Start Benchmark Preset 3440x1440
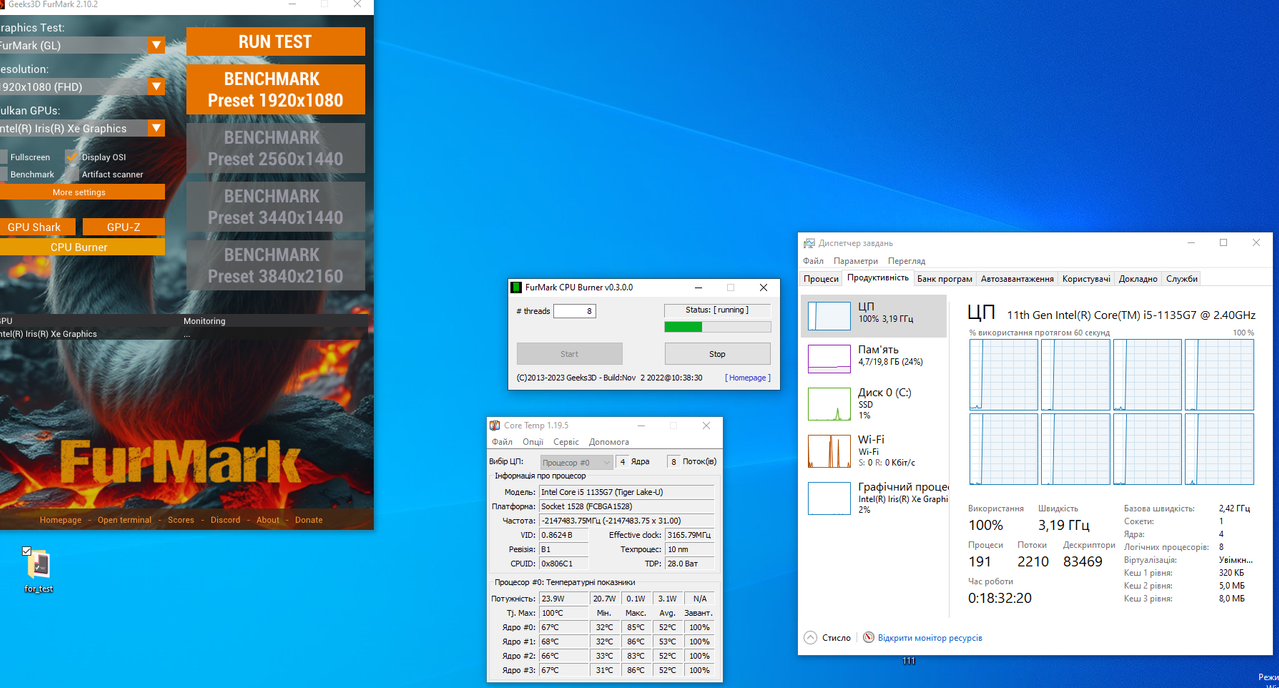 coord(275,207)
